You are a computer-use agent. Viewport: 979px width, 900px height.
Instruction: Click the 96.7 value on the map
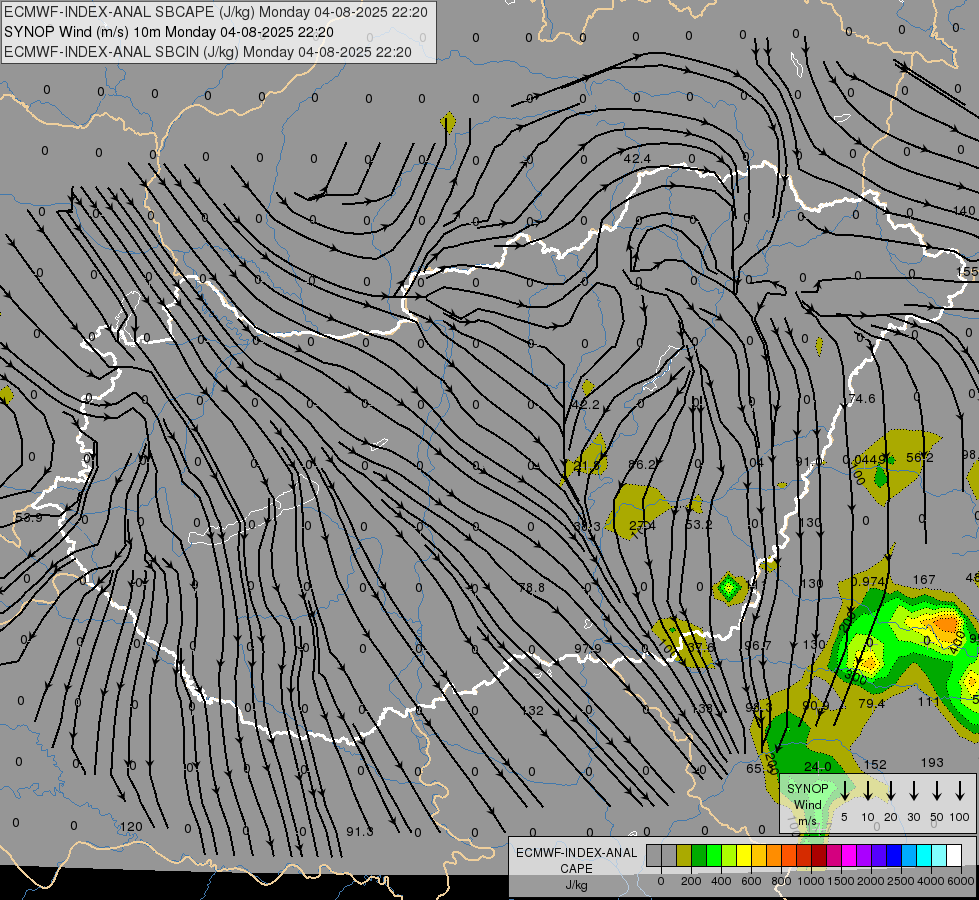(757, 645)
